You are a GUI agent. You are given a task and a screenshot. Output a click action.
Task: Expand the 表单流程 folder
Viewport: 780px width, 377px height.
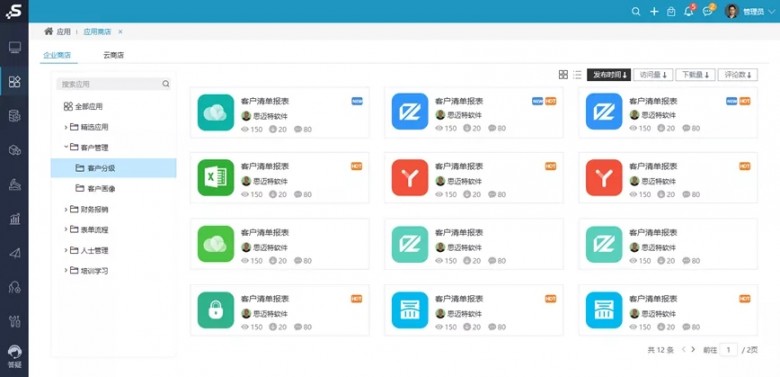click(66, 230)
